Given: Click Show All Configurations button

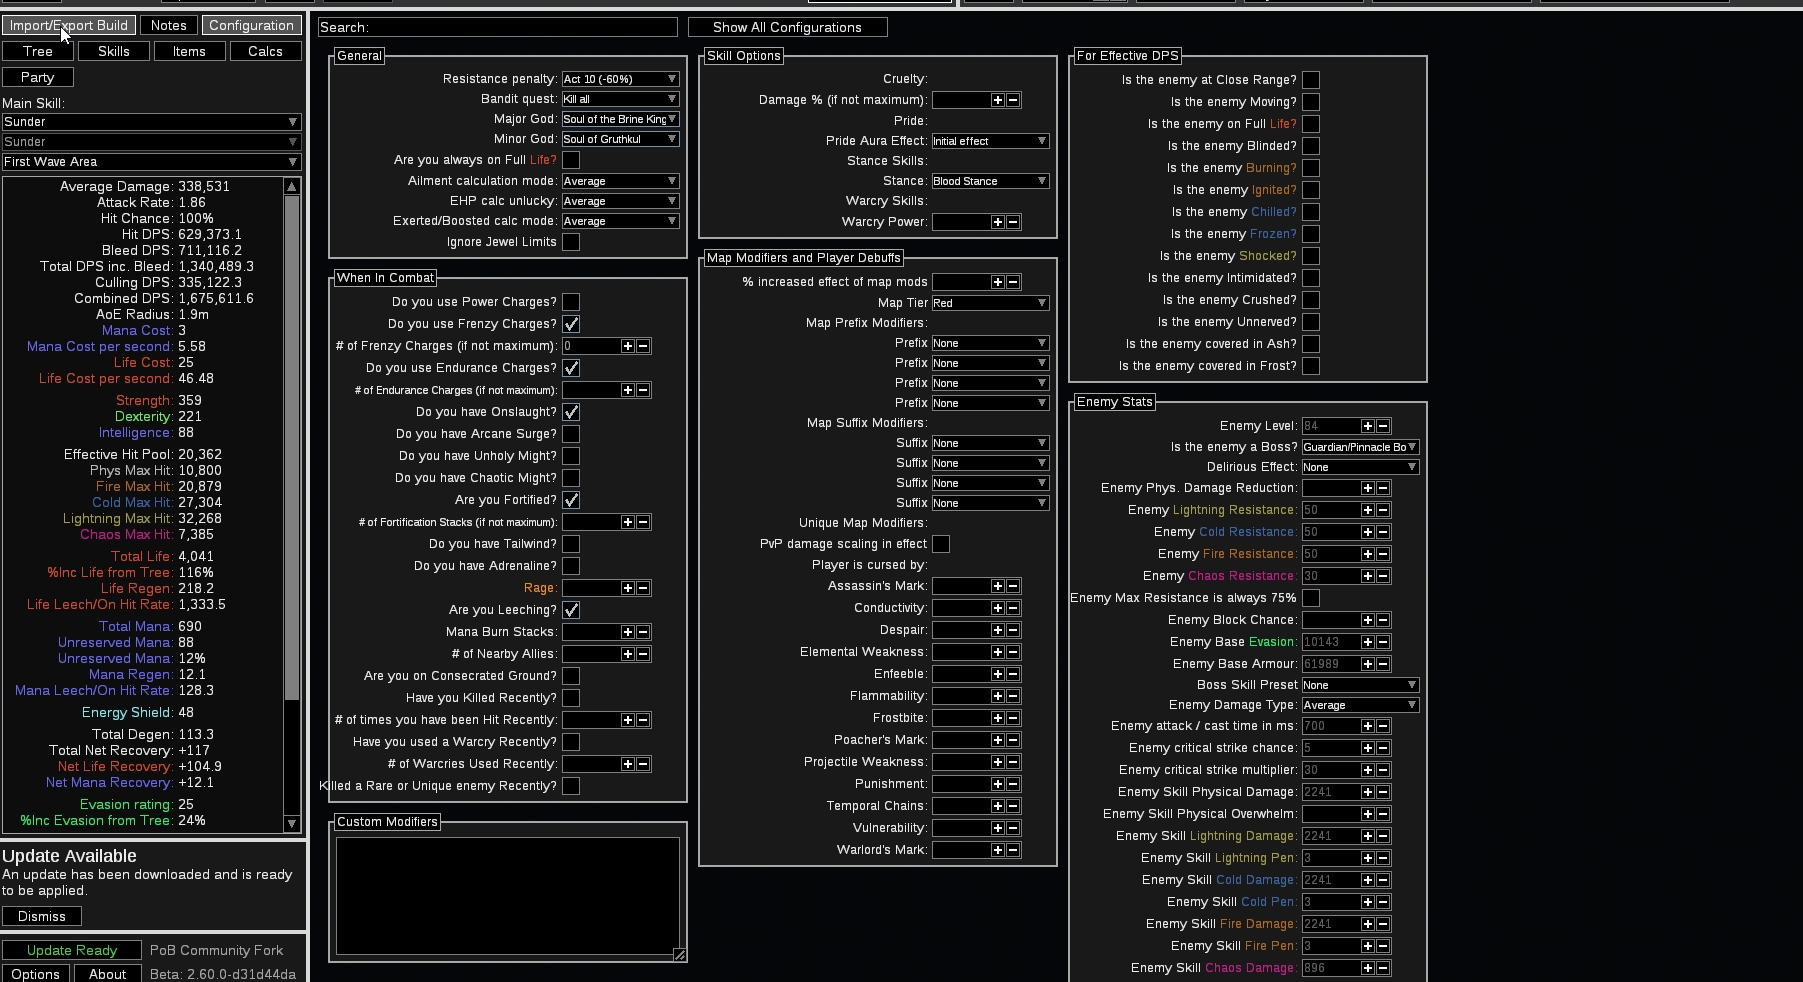Looking at the screenshot, I should pos(787,27).
